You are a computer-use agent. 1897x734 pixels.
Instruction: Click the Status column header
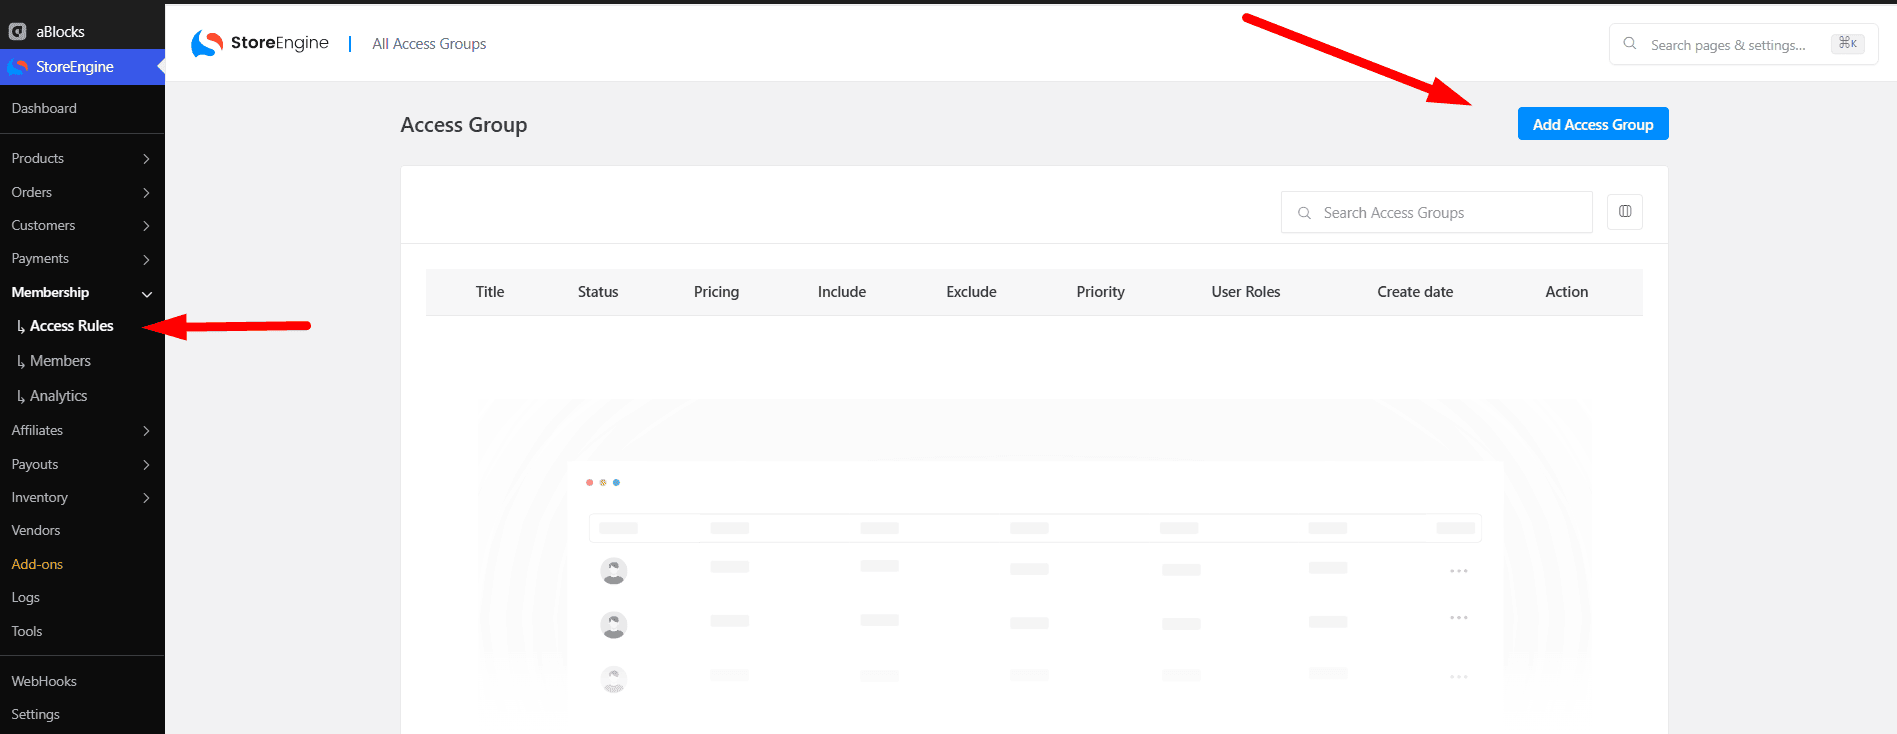point(598,292)
